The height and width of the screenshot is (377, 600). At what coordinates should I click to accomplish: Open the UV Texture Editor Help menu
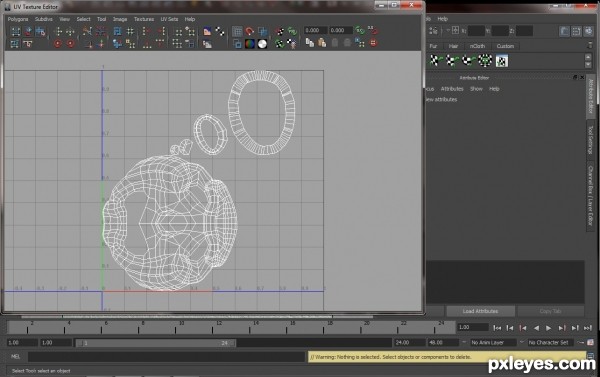click(190, 19)
